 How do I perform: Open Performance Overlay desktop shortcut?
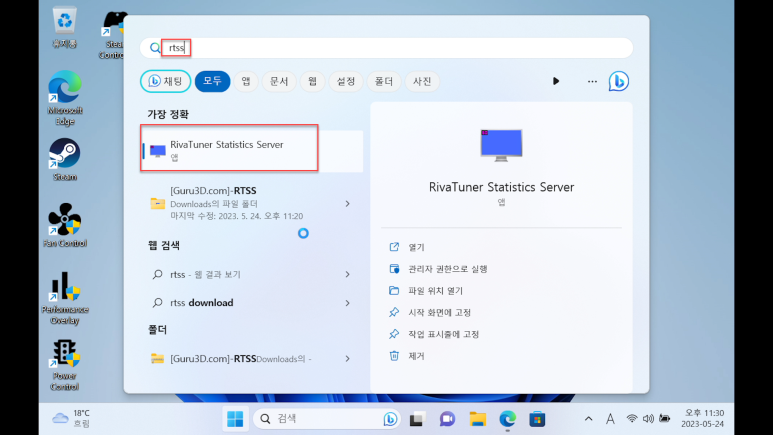tap(65, 298)
